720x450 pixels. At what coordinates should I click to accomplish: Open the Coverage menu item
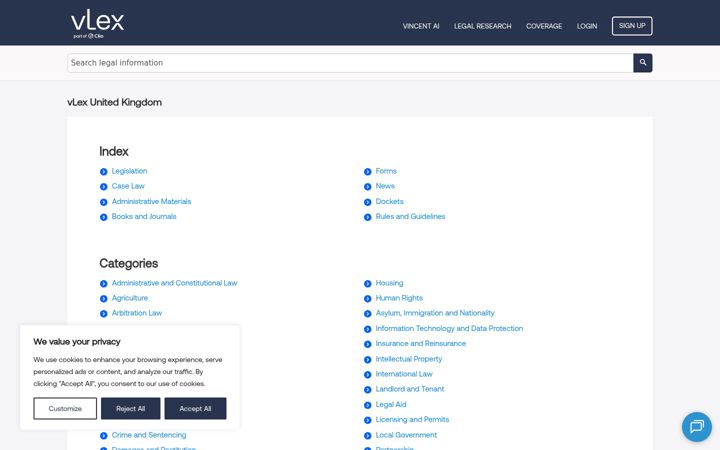544,26
